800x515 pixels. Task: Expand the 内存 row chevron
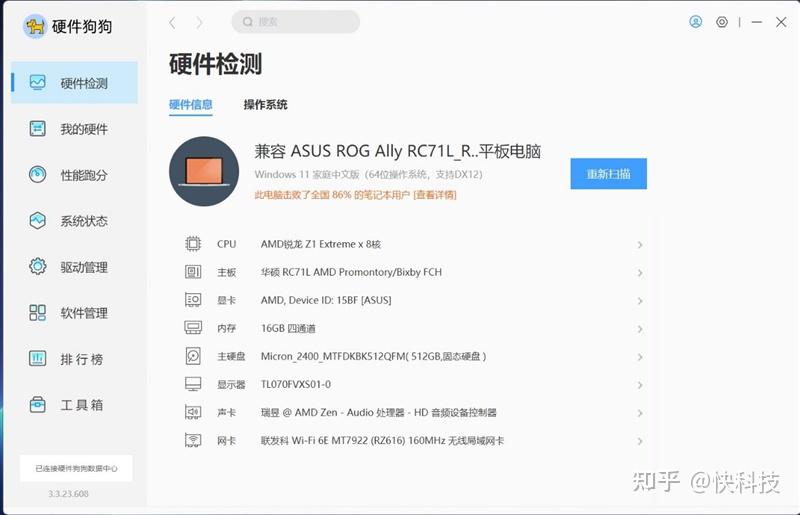pos(639,329)
